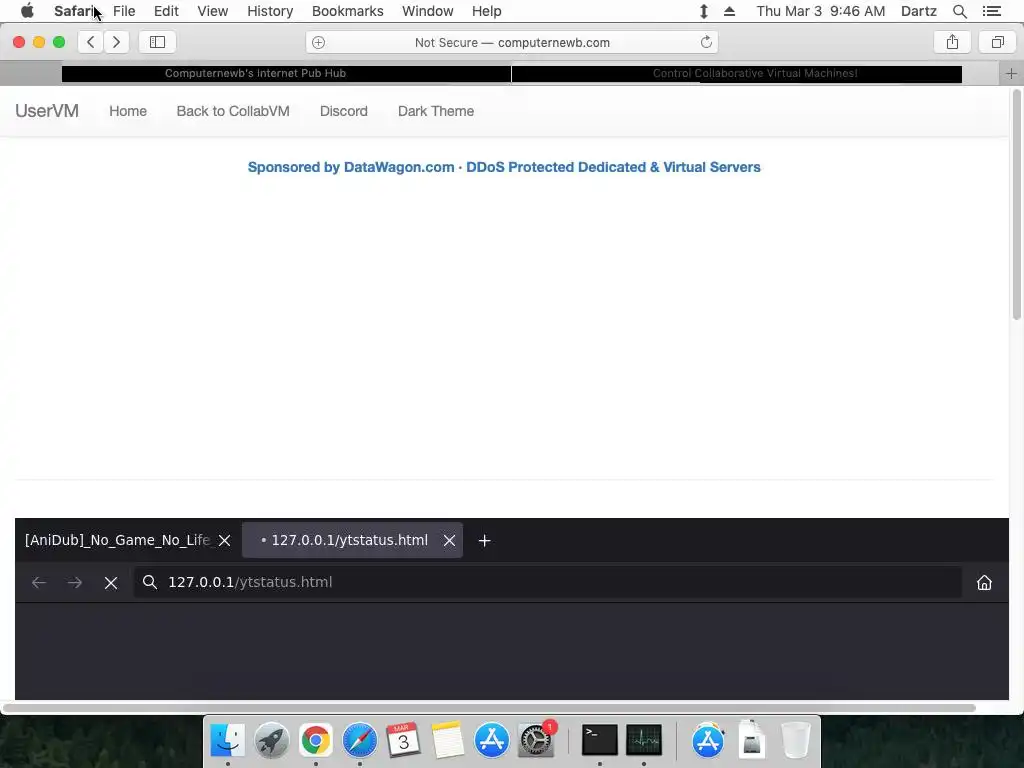Open the Apple menu
This screenshot has height=768, width=1024.
coord(27,11)
